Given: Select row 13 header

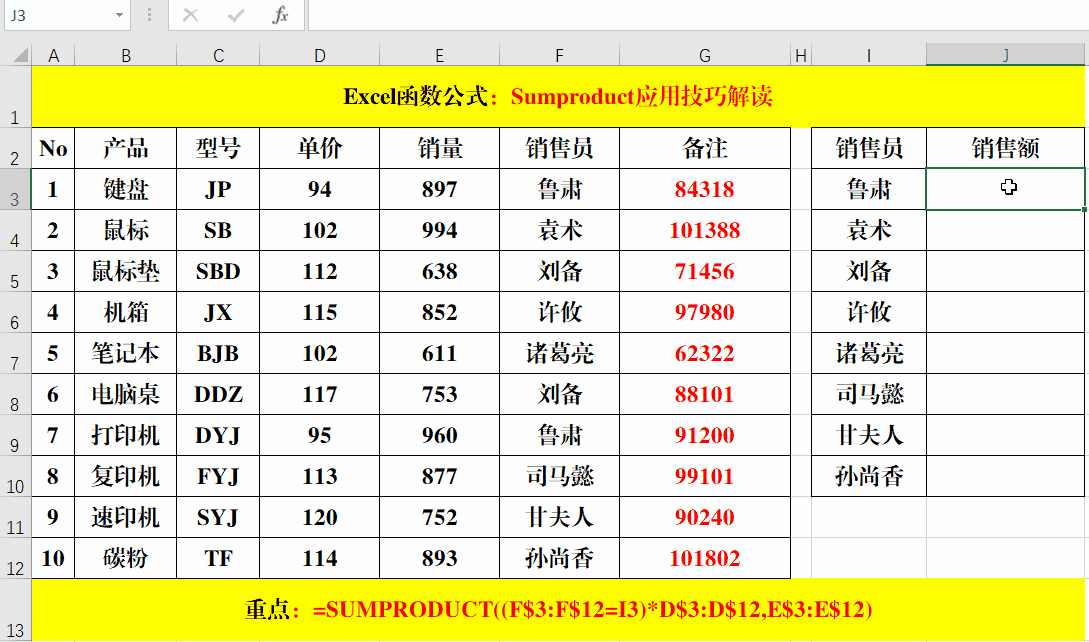Looking at the screenshot, I should (15, 610).
